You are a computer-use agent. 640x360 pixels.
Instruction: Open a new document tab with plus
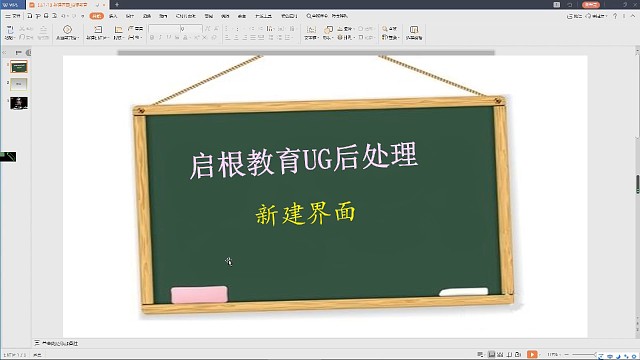tap(117, 4)
